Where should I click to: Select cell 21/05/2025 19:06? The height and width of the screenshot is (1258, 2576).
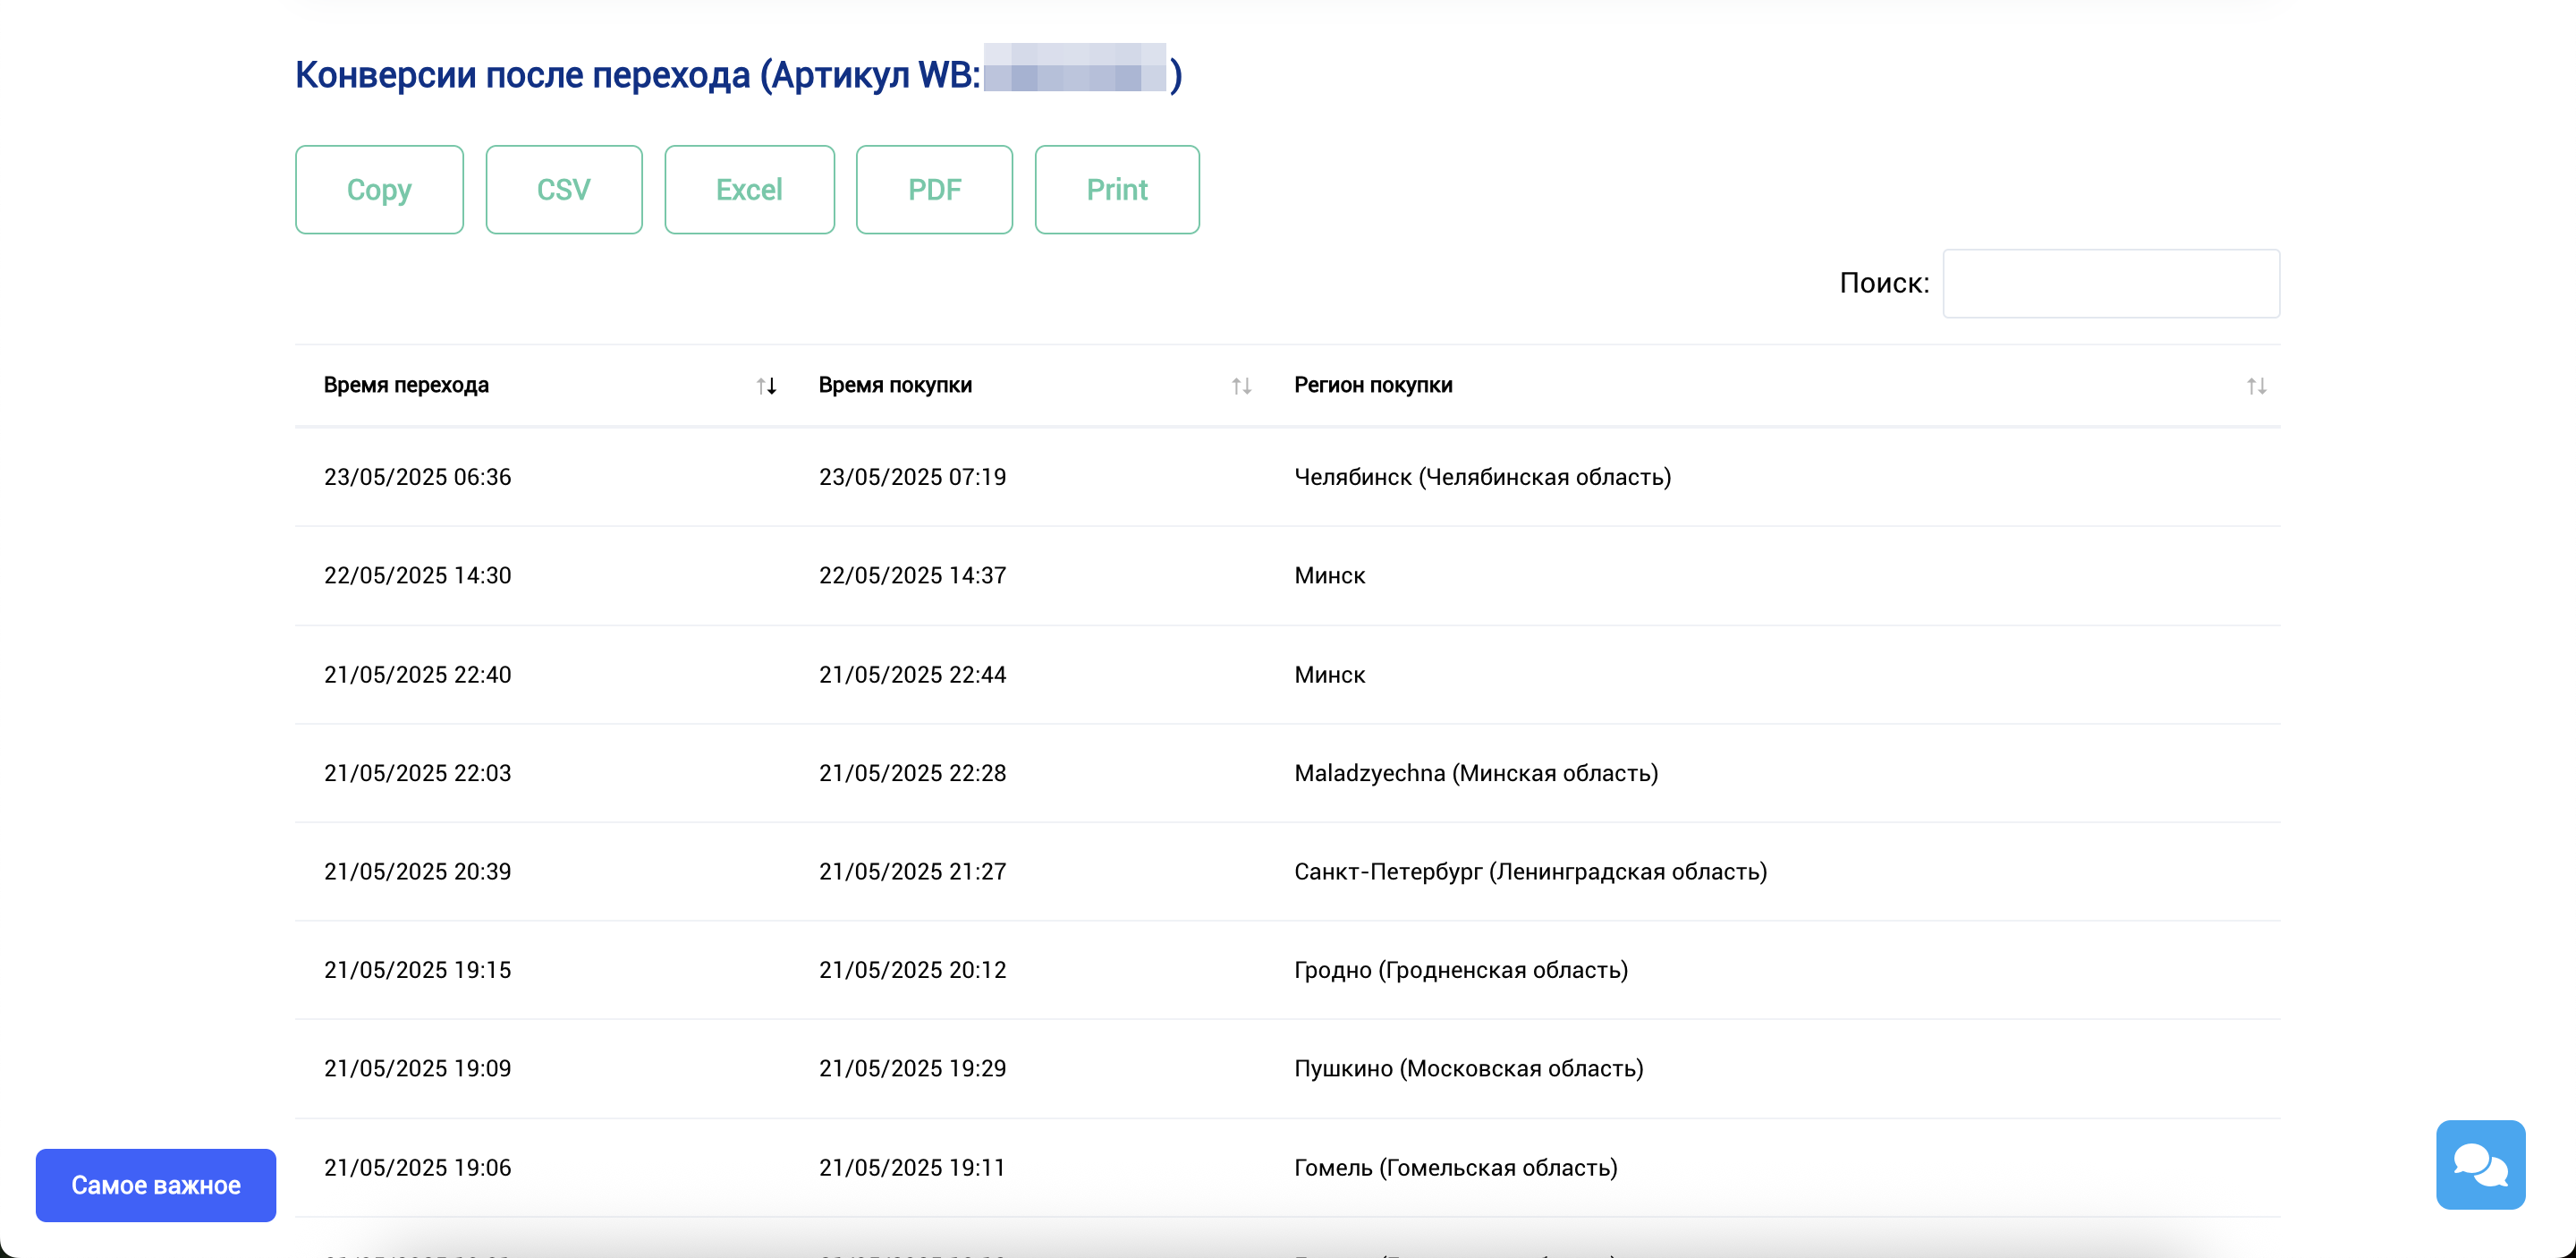click(417, 1168)
